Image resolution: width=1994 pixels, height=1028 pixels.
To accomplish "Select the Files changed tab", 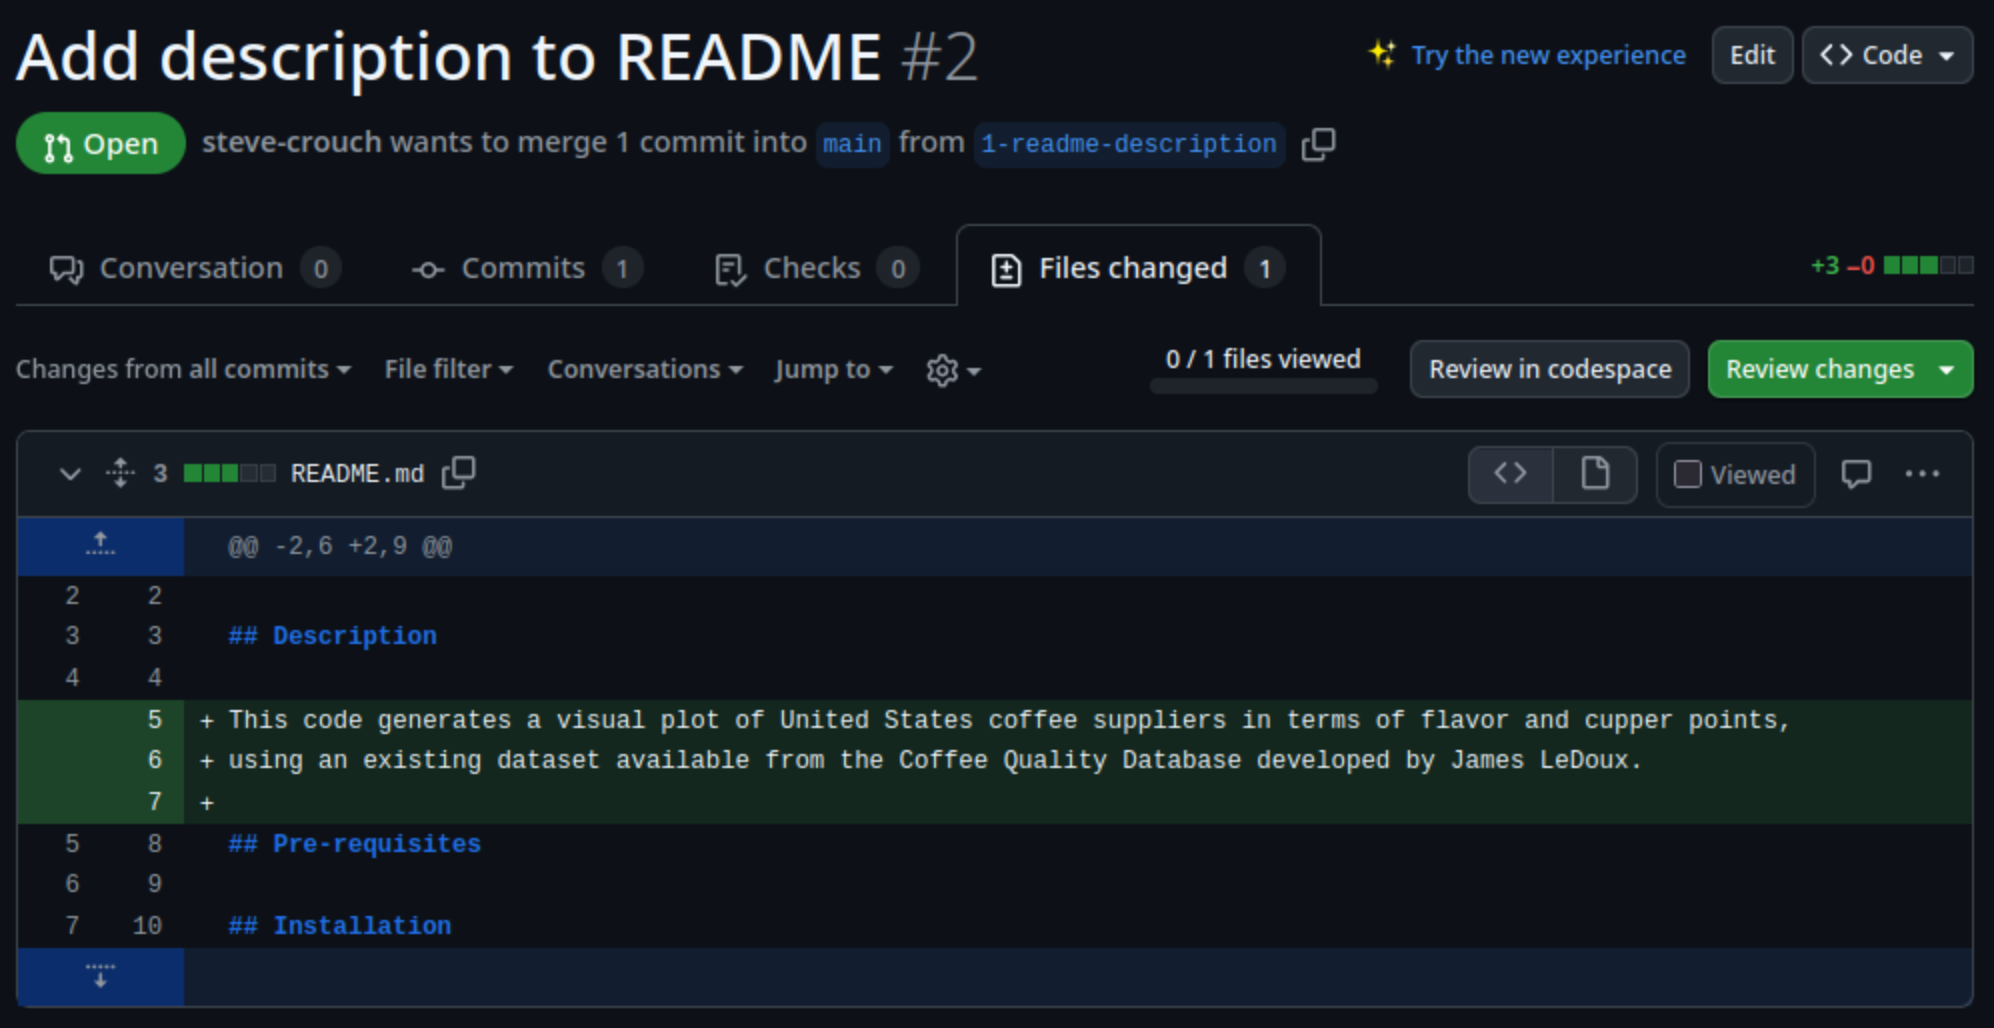I will pyautogui.click(x=1138, y=268).
